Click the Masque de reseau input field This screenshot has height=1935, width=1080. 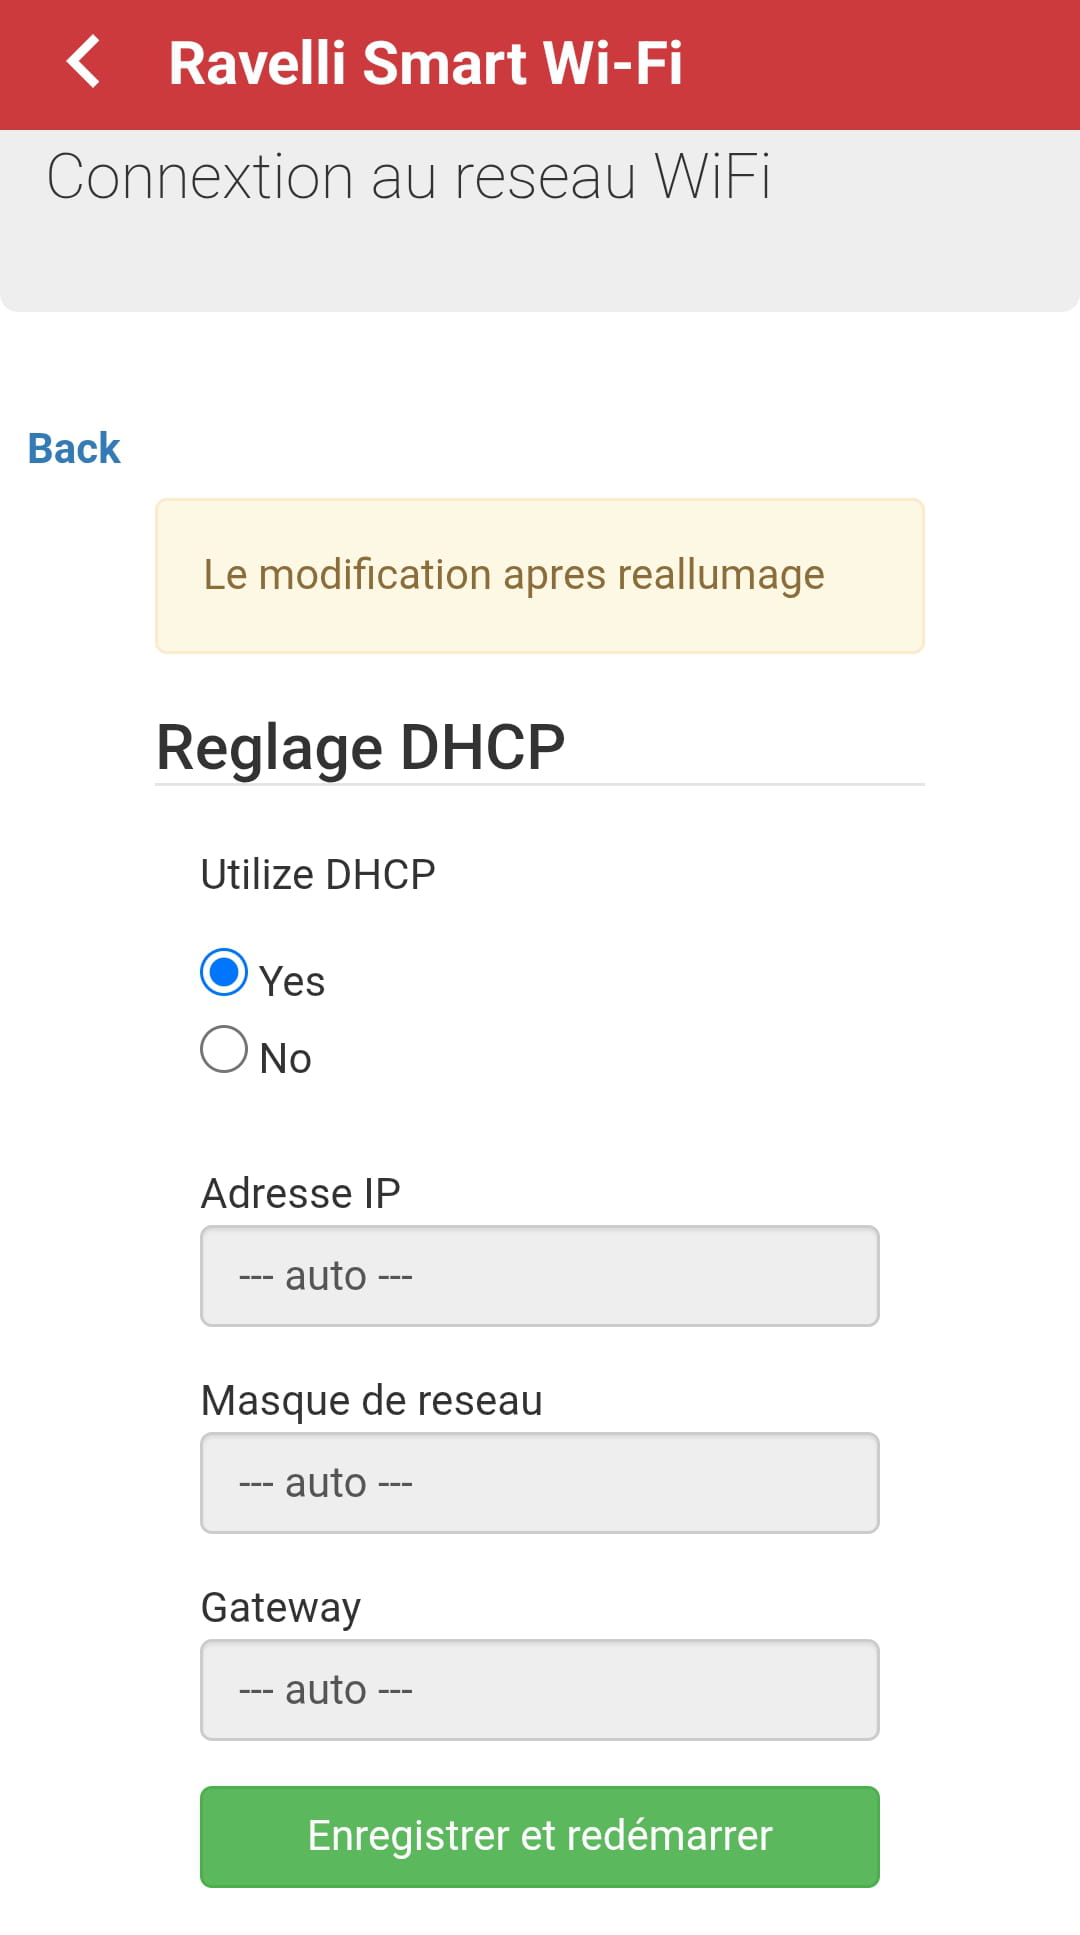point(539,1483)
